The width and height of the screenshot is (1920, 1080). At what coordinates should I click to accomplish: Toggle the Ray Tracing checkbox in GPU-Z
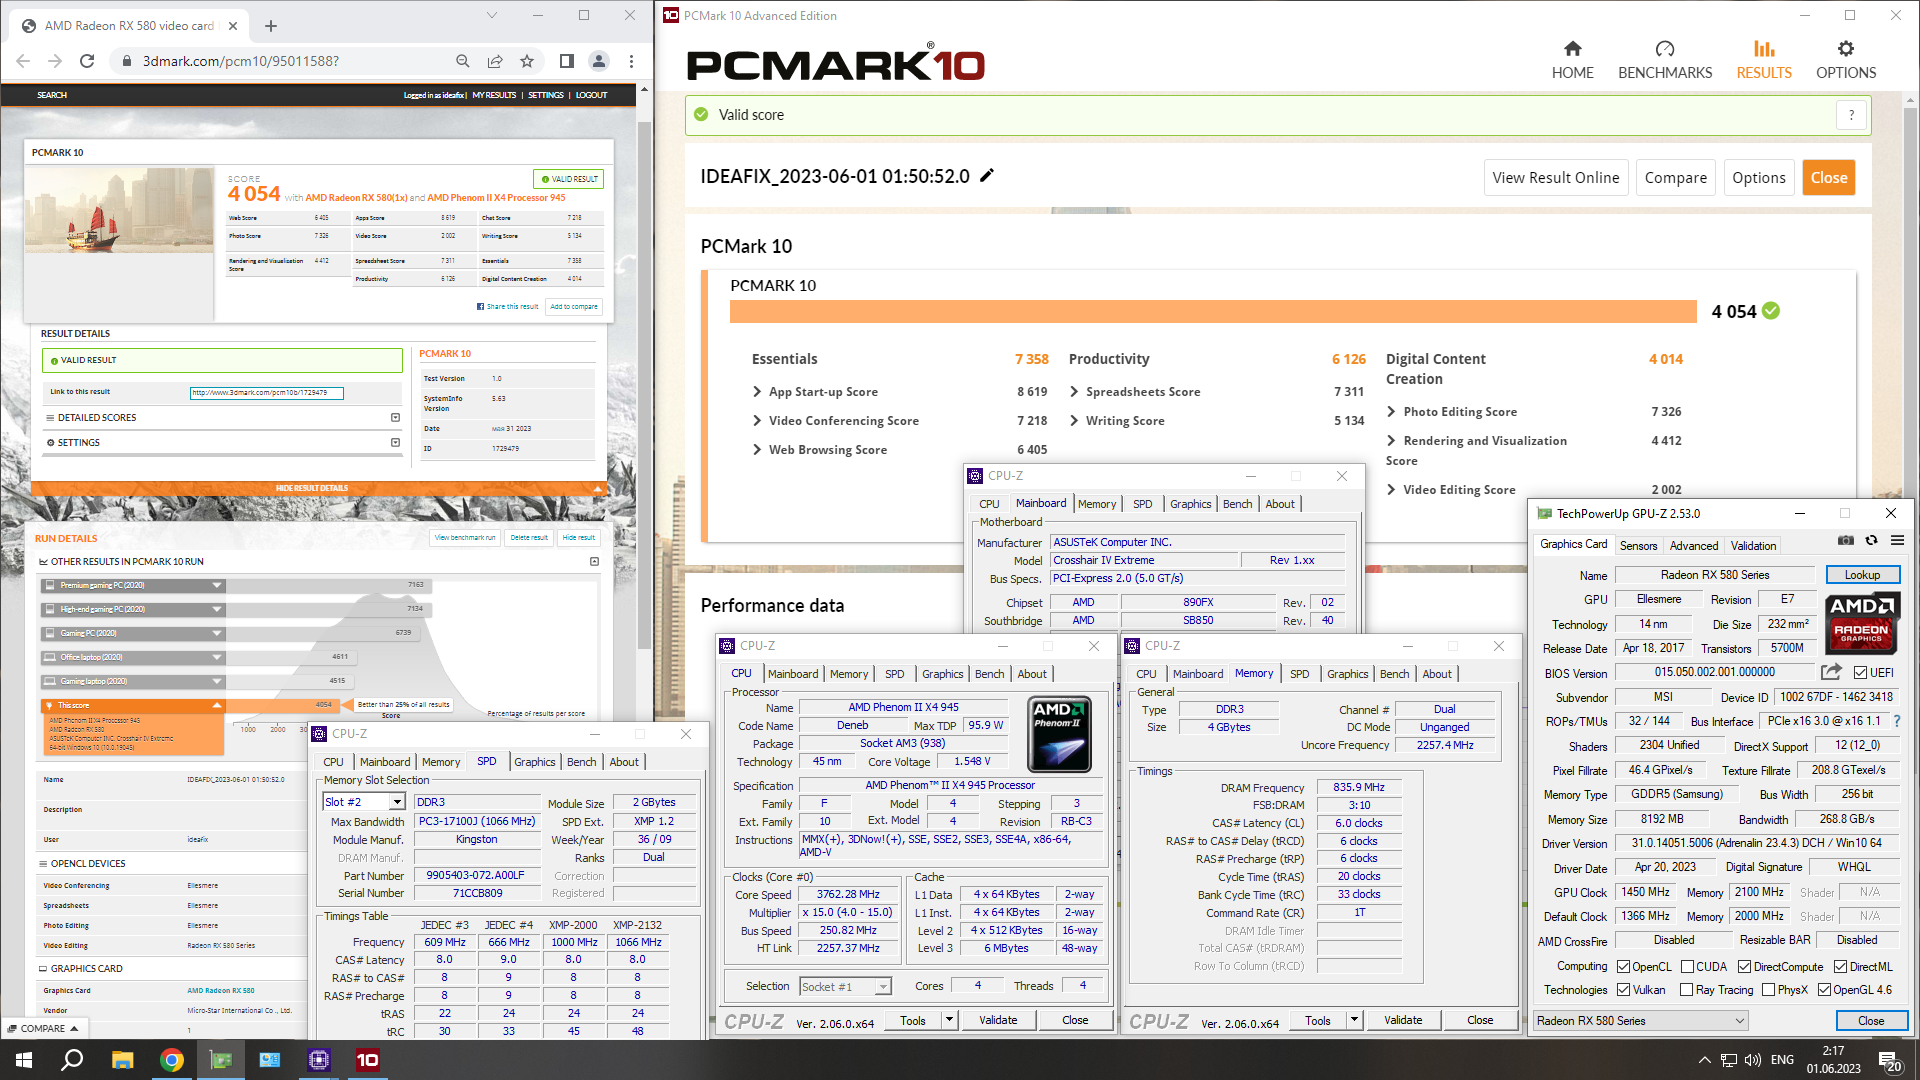click(x=1687, y=990)
